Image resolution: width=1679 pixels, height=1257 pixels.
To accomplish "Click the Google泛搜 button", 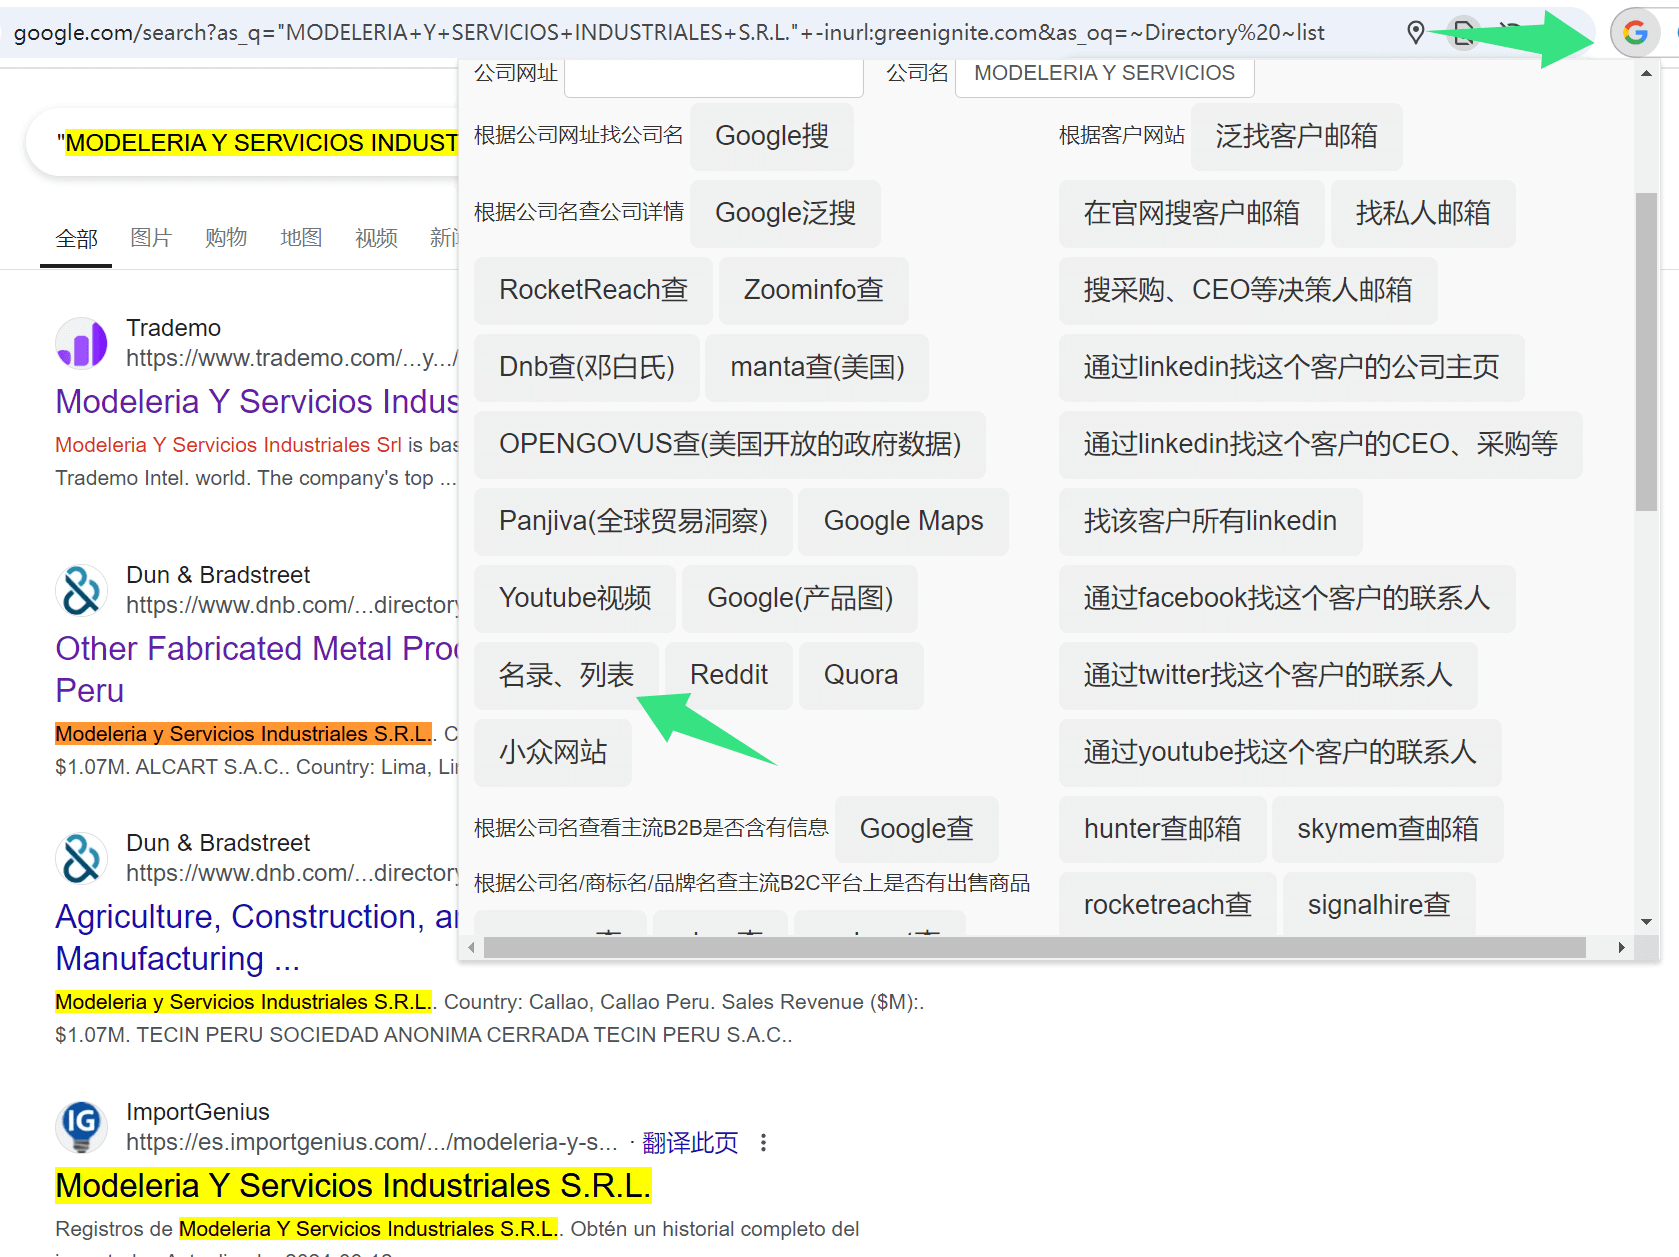I will click(785, 213).
